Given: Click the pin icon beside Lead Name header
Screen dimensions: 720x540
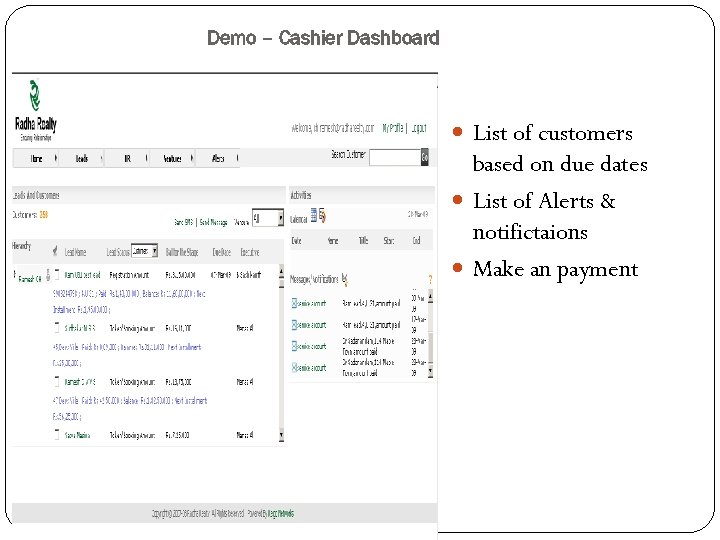Looking at the screenshot, I should pos(55,250).
